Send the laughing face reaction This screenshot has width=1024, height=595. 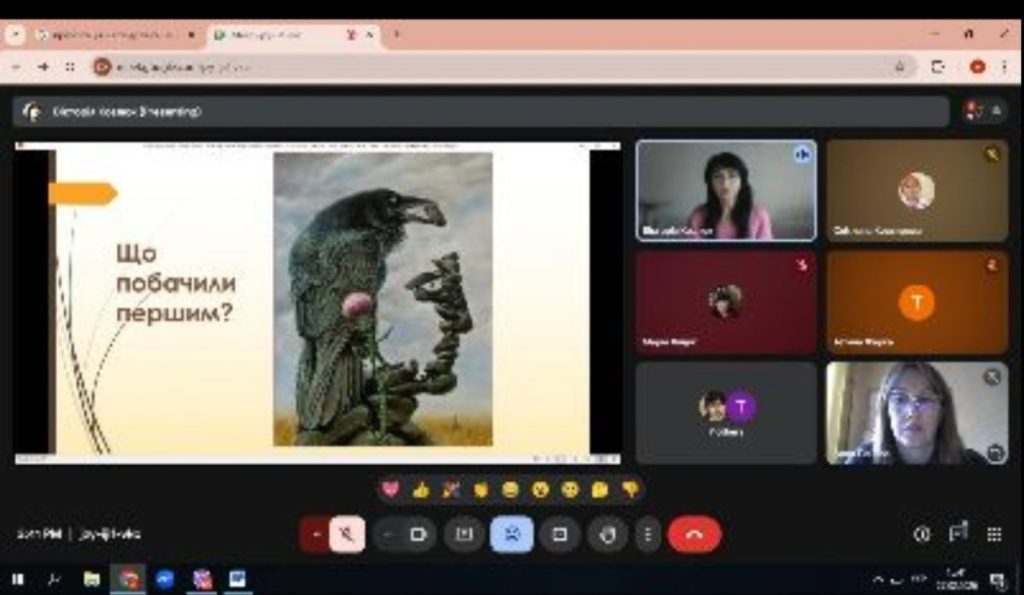[x=510, y=489]
